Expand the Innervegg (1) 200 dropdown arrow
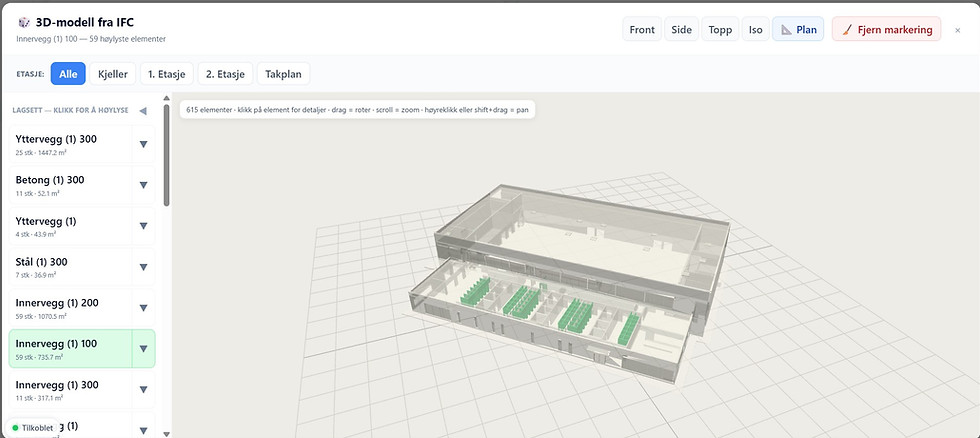 pyautogui.click(x=143, y=308)
